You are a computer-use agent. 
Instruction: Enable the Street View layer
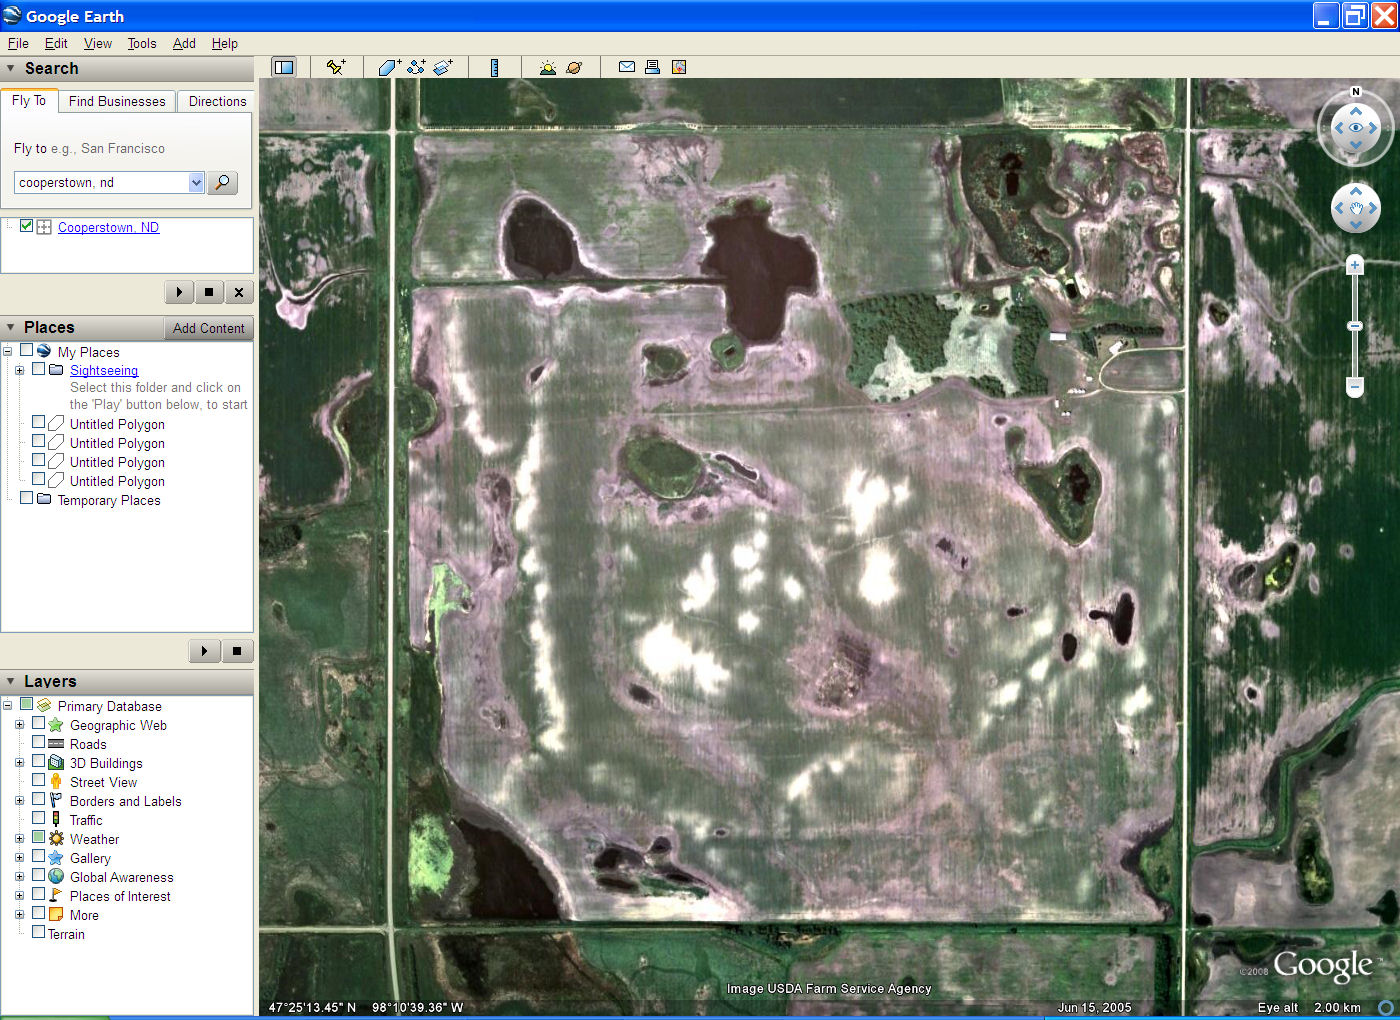[x=39, y=780]
